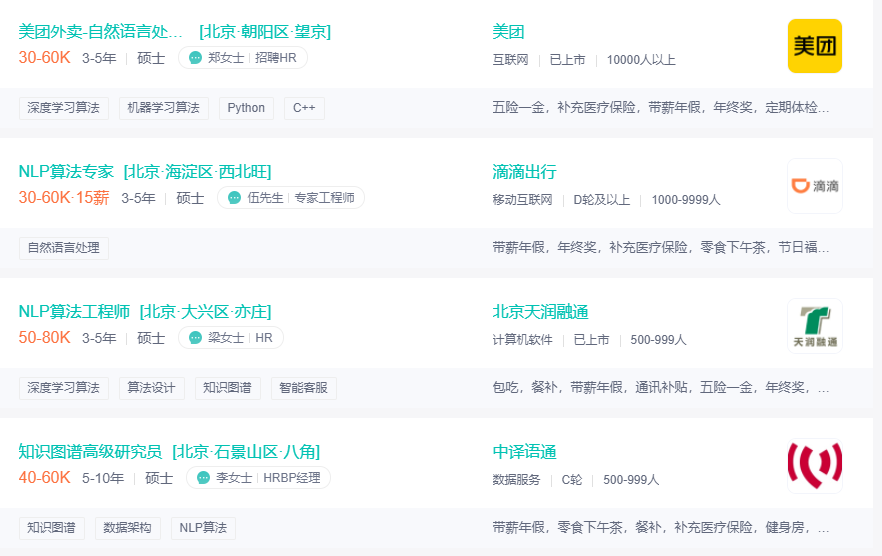
Task: Visit the 中译语通 company page link
Action: click(524, 452)
